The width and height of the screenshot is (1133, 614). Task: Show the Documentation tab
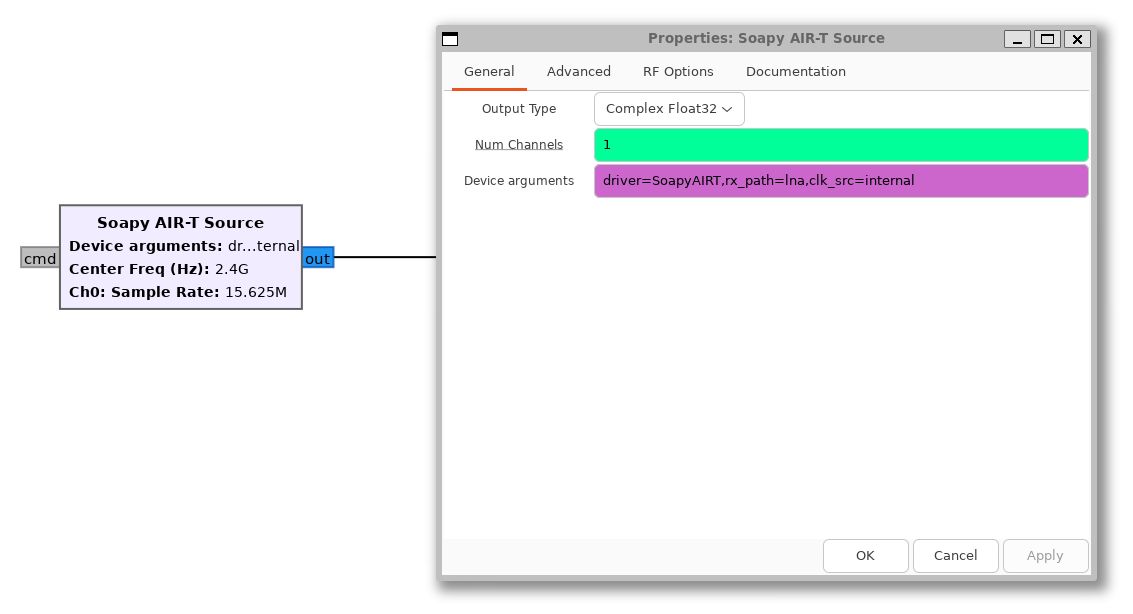point(796,72)
